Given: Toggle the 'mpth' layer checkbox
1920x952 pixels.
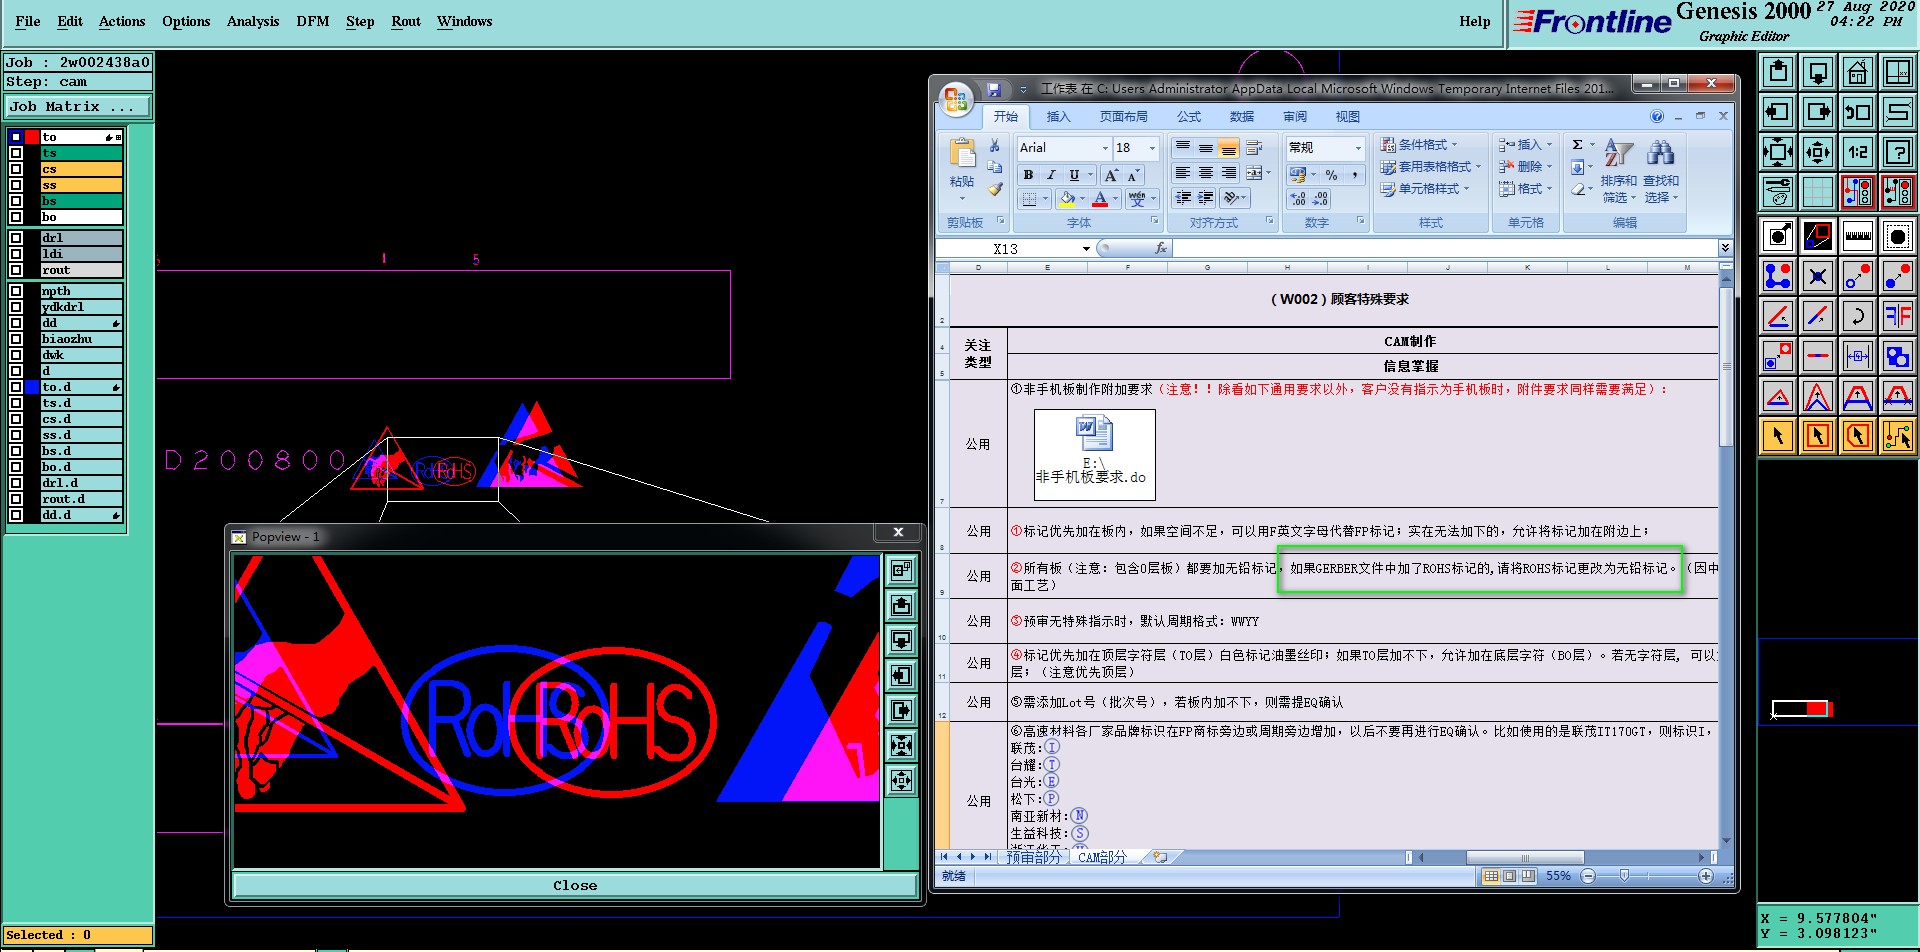Looking at the screenshot, I should 16,291.
